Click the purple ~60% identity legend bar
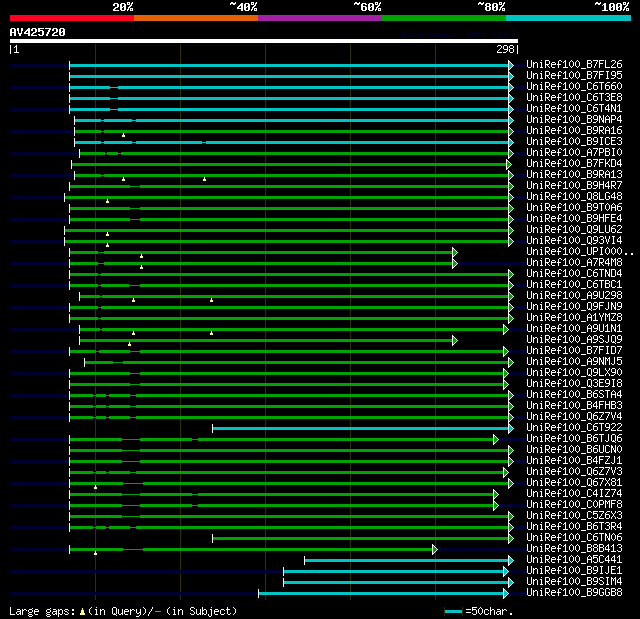This screenshot has height=619, width=640. point(320,18)
